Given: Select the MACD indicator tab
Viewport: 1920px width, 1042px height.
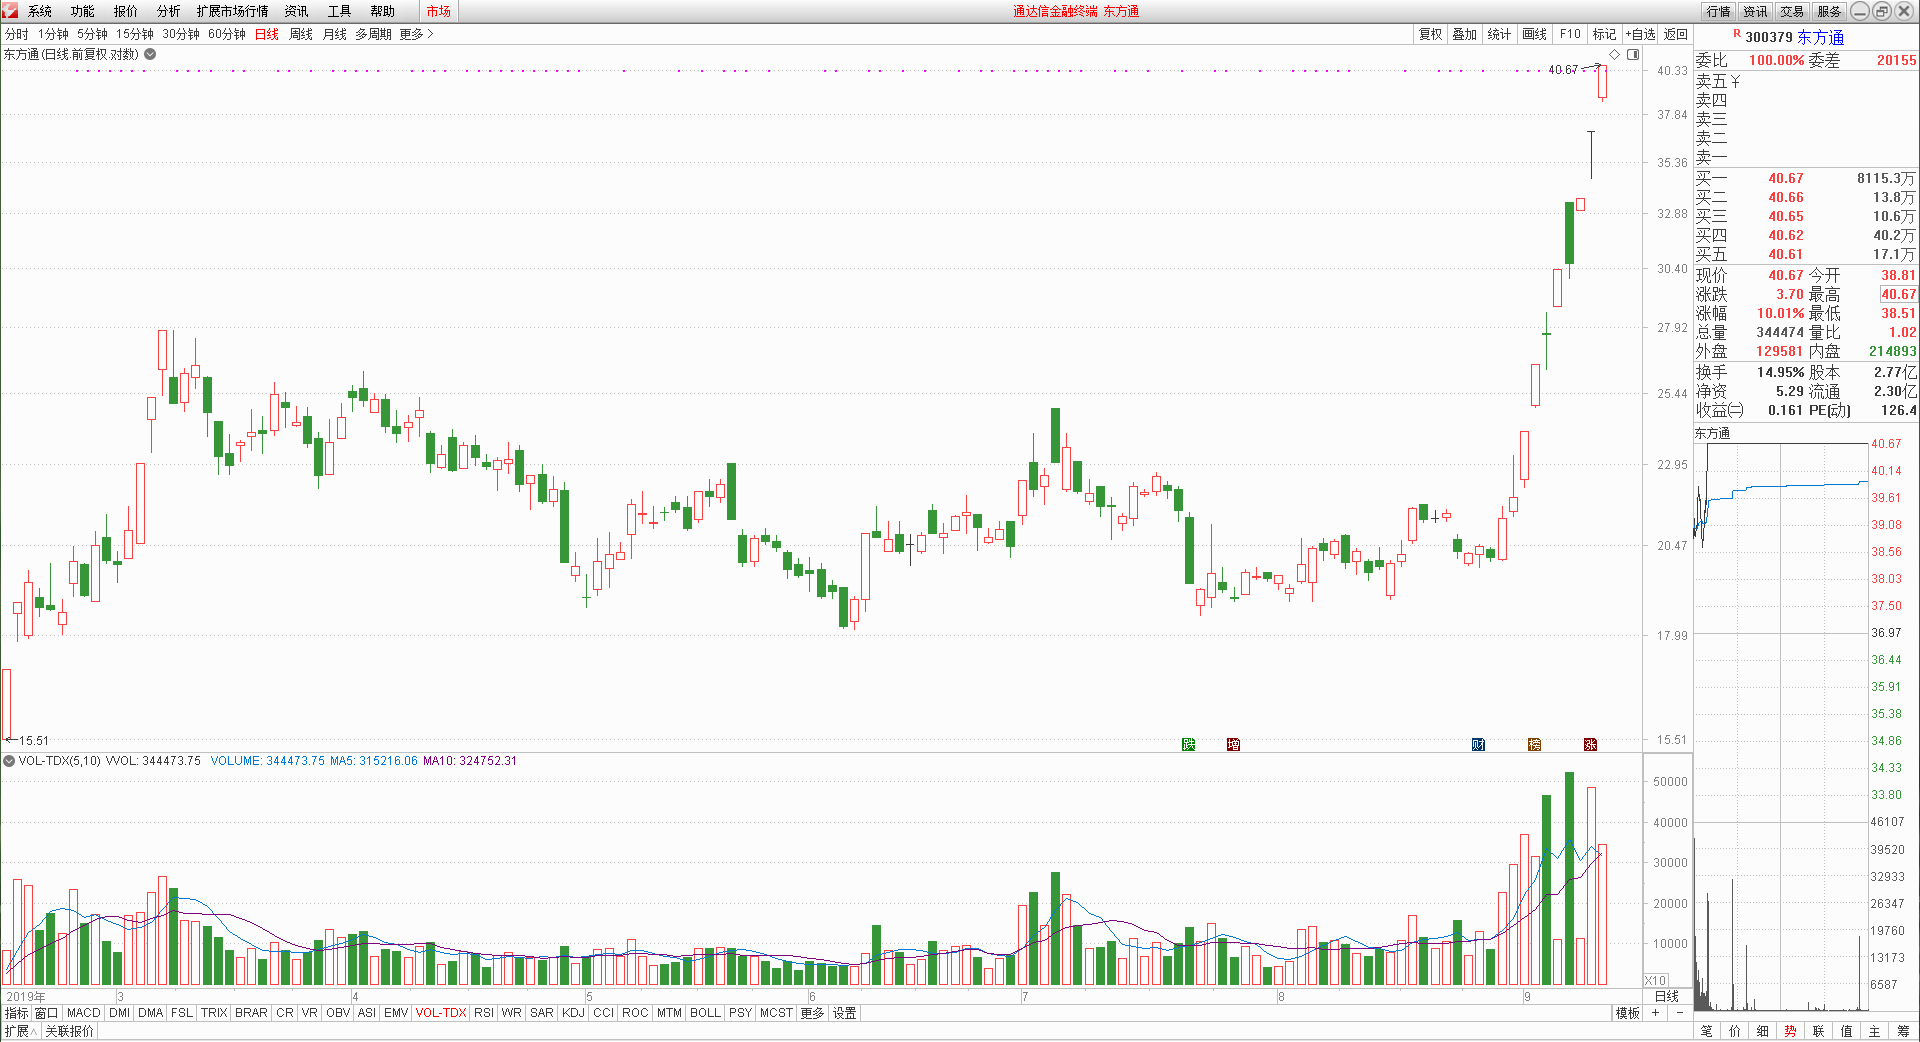Looking at the screenshot, I should [84, 1013].
